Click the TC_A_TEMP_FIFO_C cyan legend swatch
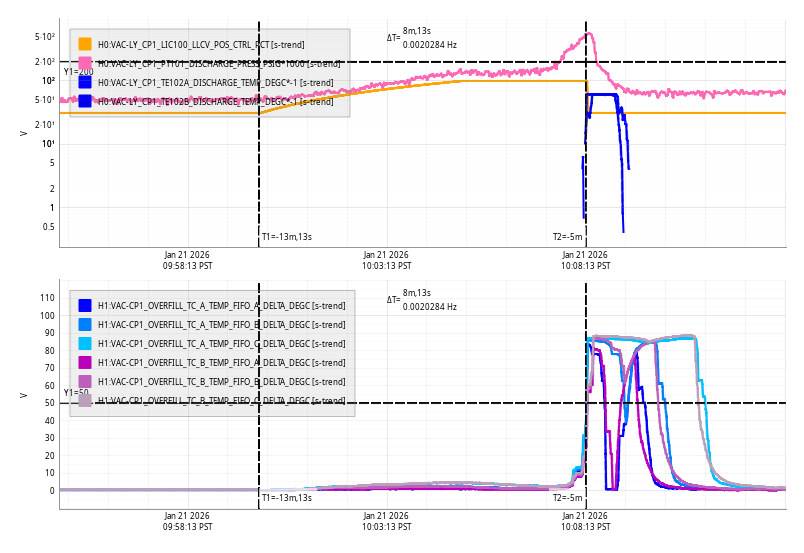The width and height of the screenshot is (804, 553). [85, 343]
